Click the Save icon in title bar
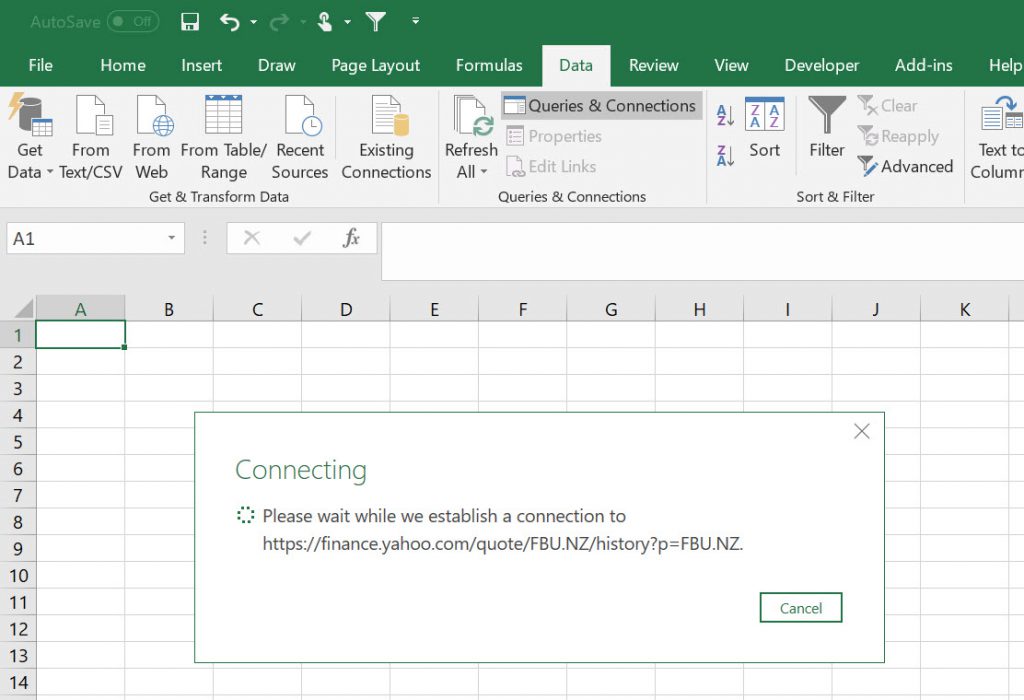 point(190,21)
